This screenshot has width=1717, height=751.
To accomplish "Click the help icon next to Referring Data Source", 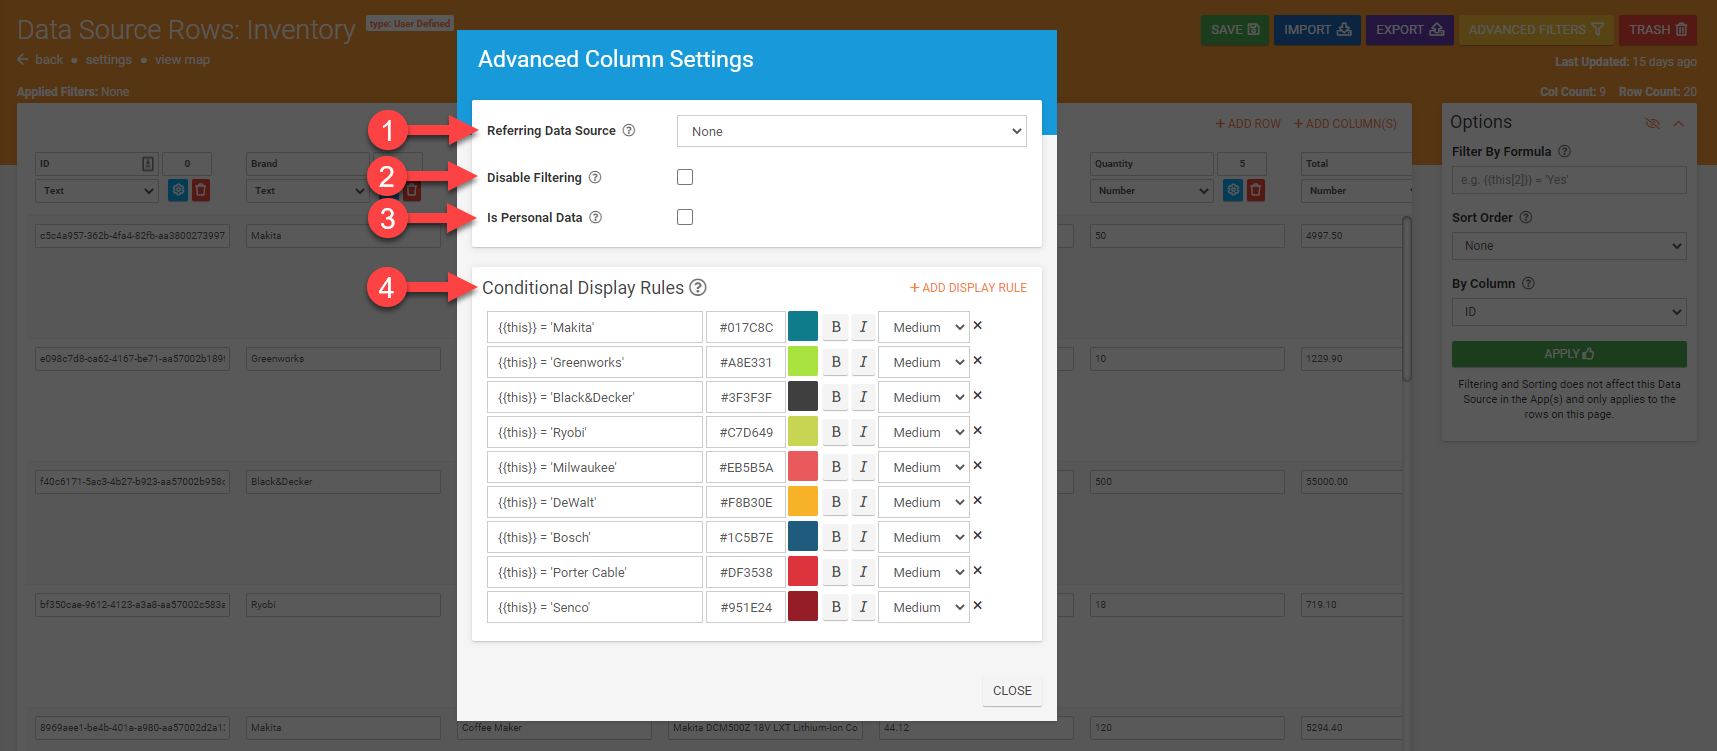I will click(629, 130).
